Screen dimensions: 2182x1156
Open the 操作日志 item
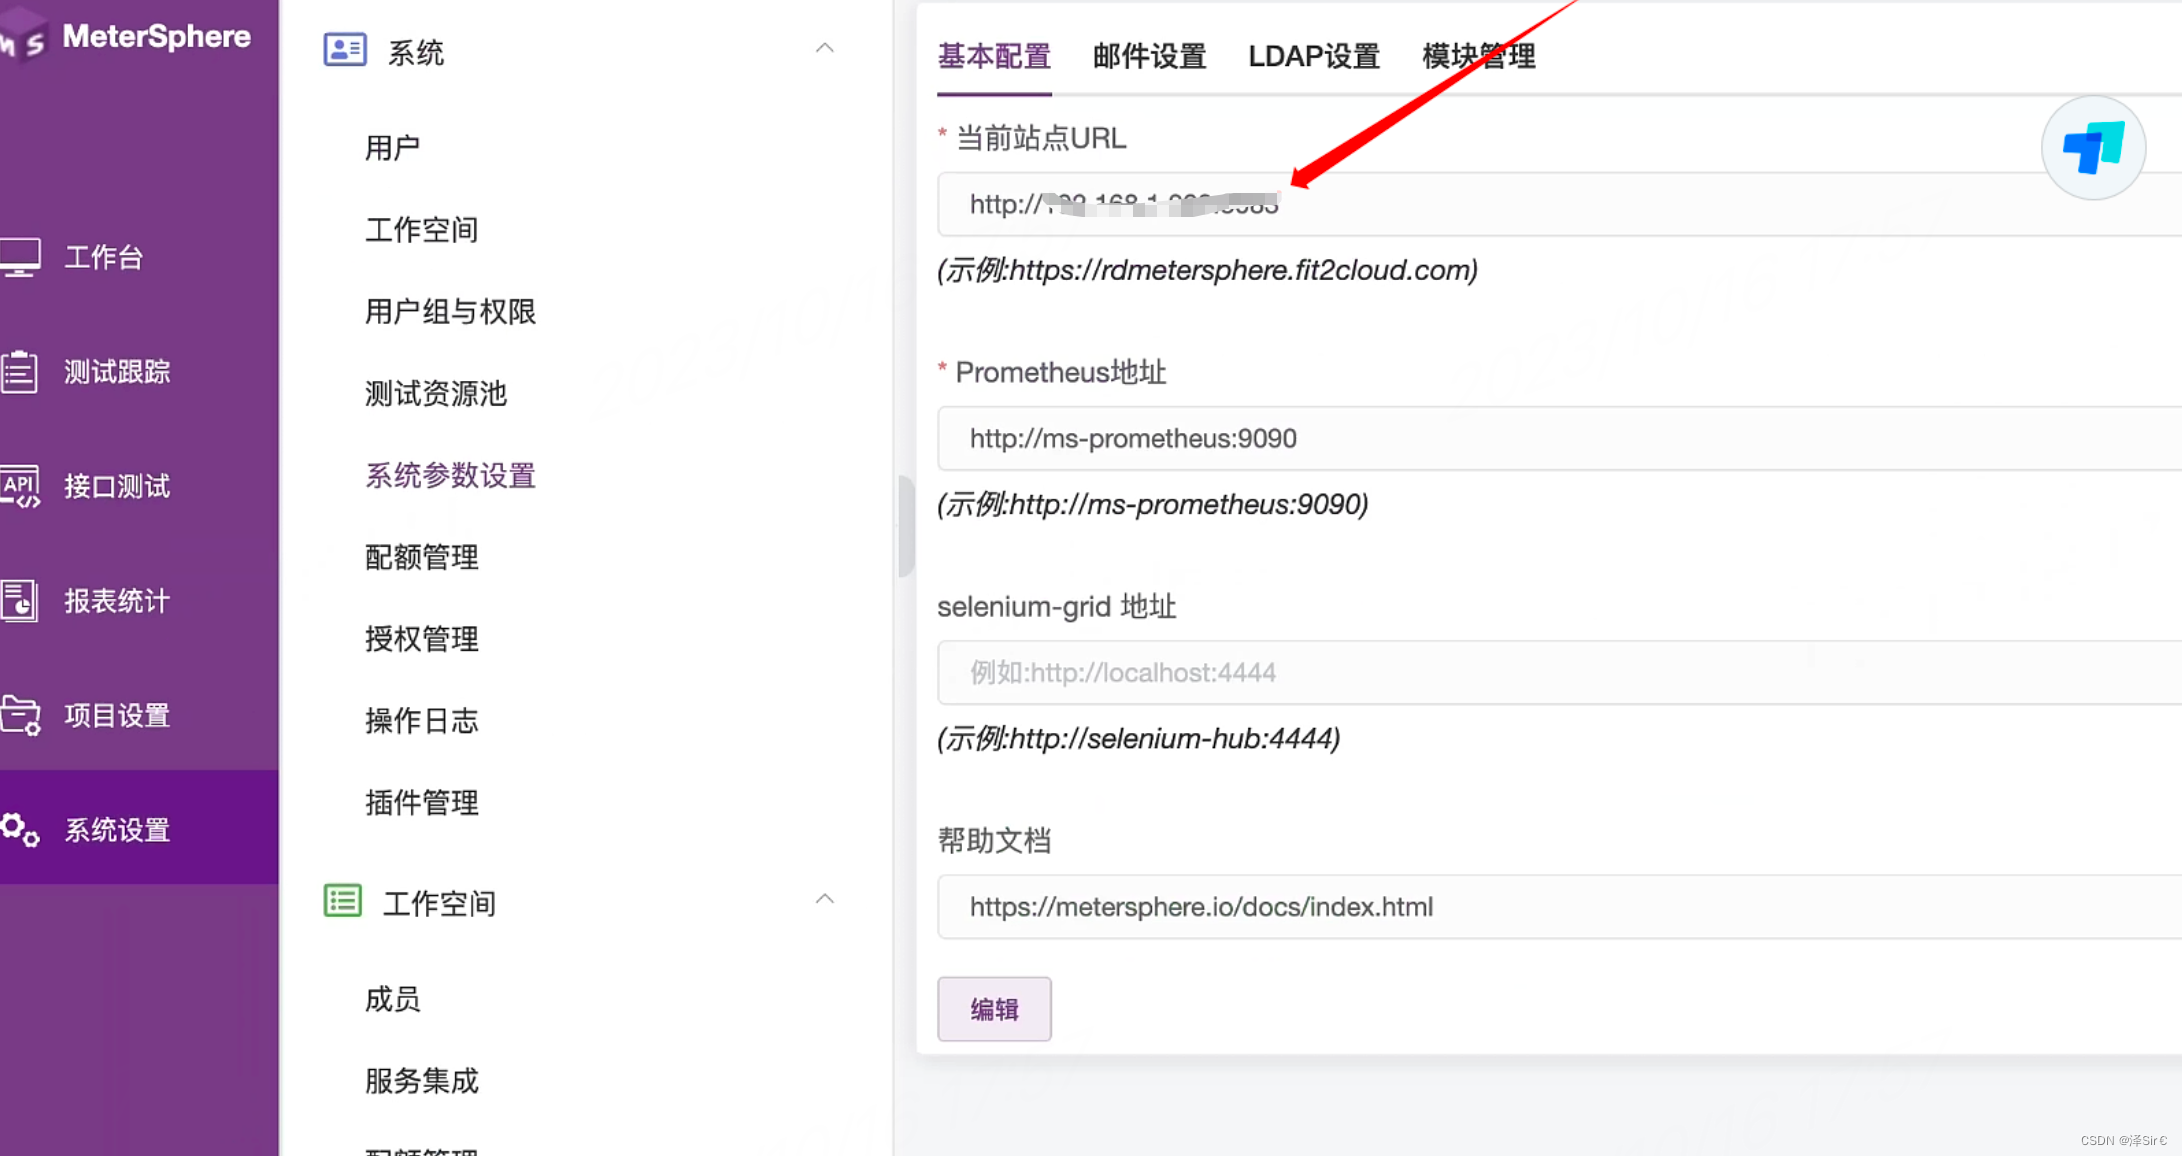pyautogui.click(x=421, y=721)
